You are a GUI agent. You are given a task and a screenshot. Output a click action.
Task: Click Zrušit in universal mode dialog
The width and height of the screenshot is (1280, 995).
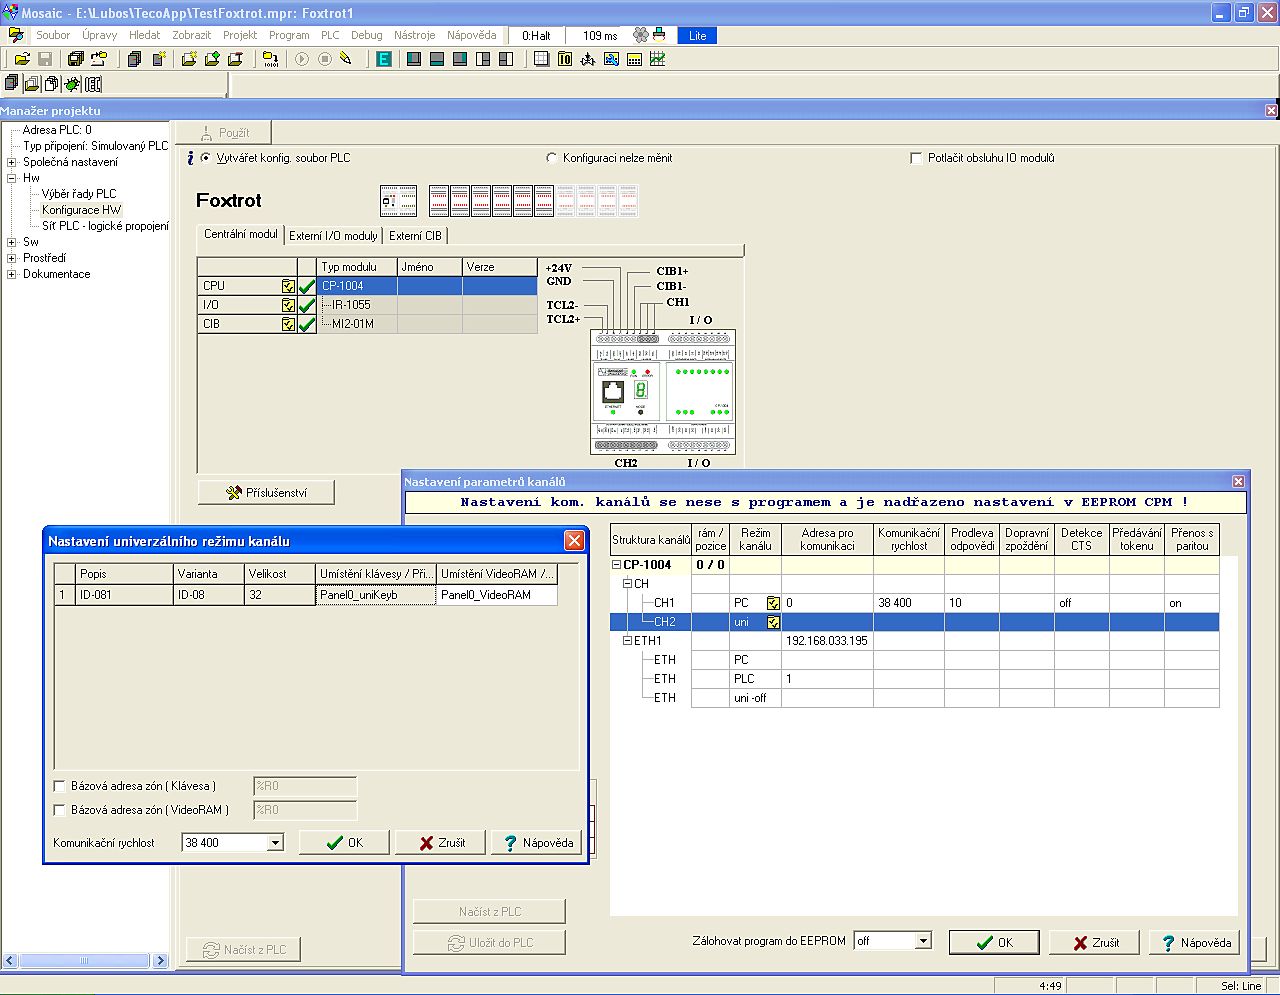441,843
